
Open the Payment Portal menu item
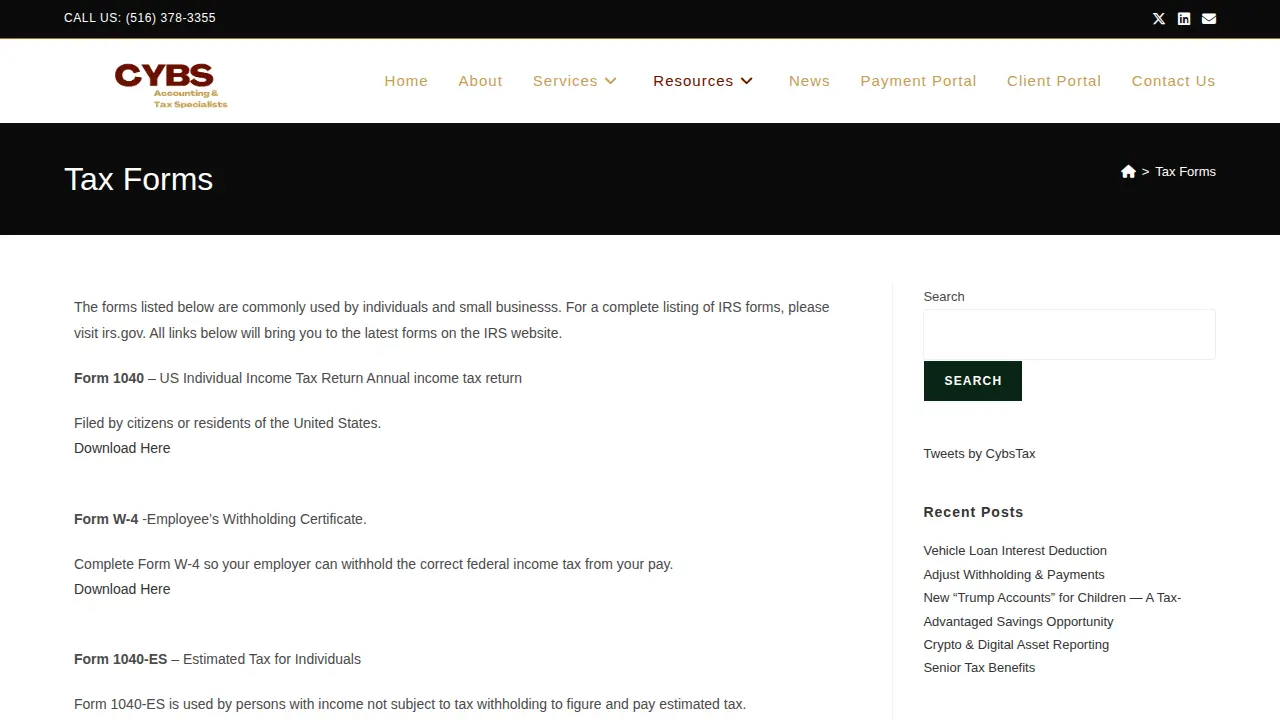pos(918,81)
